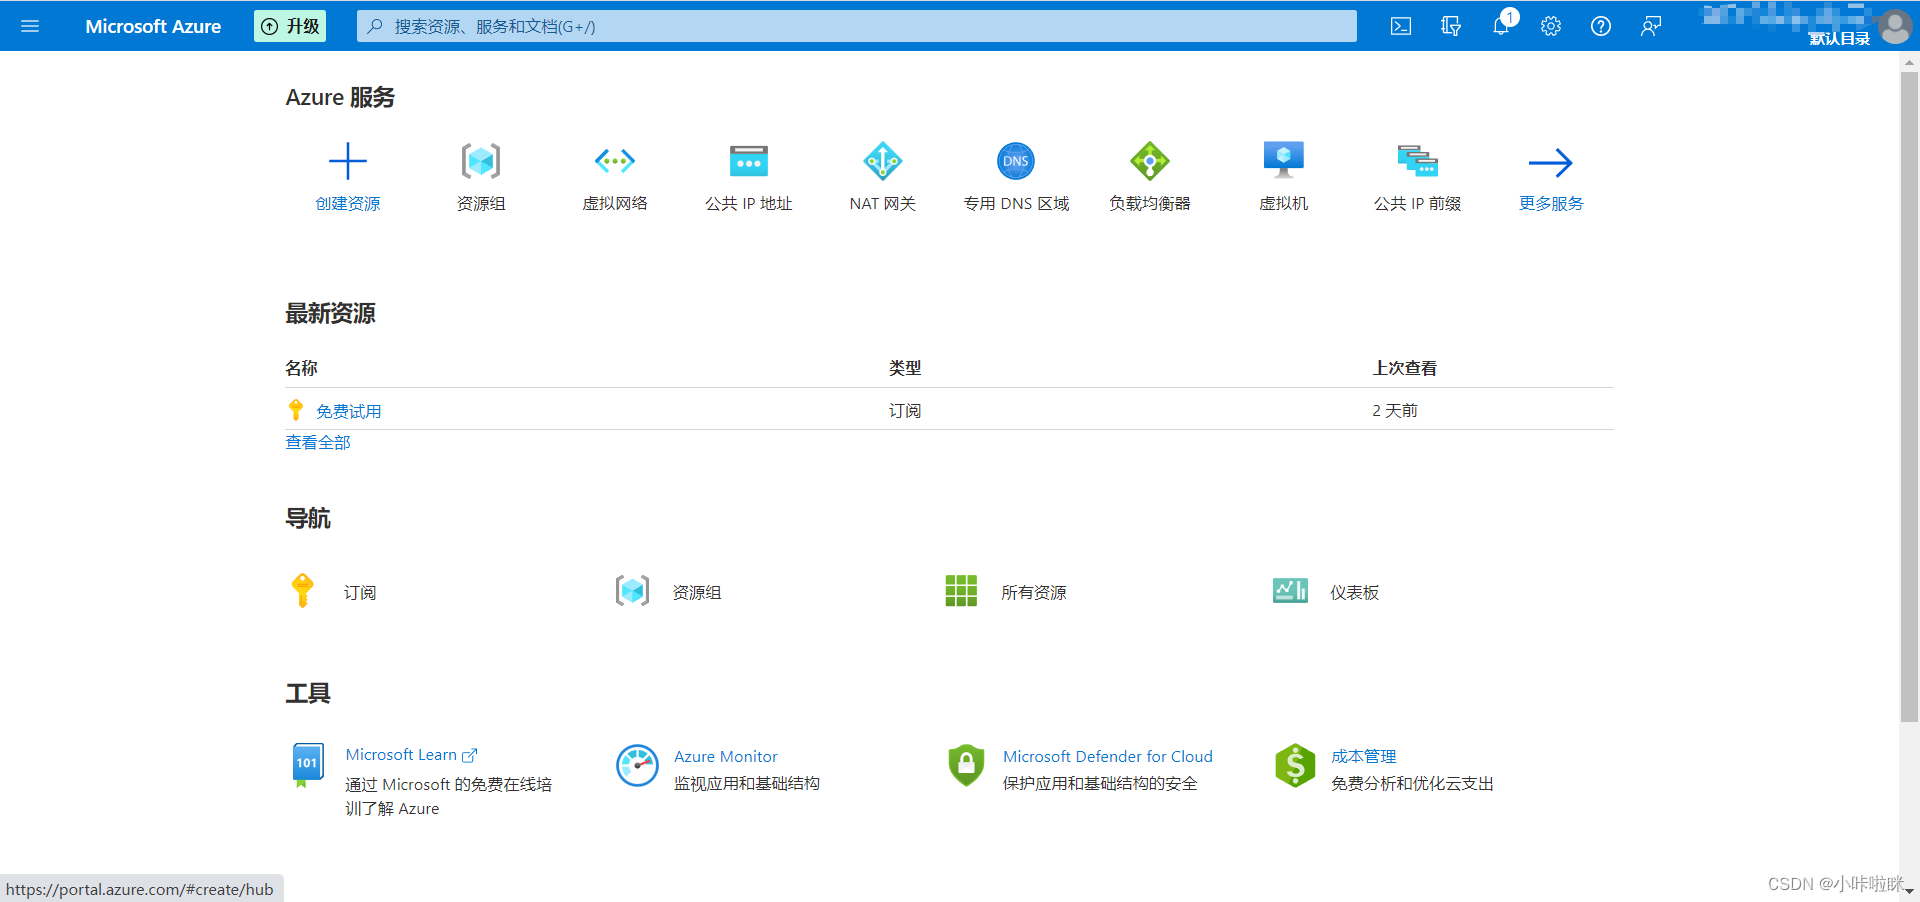Open the 仪表板 dashboard icon

1290,591
